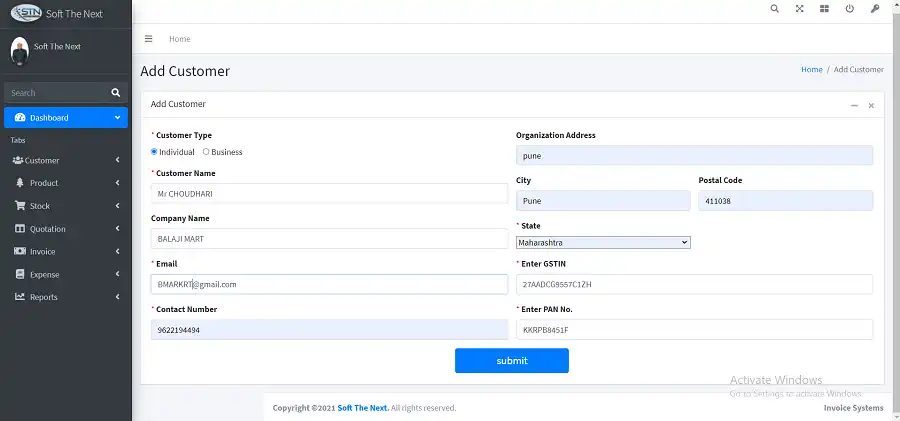Open the apps grid icon in header
Viewport: 900px width, 421px height.
click(824, 9)
